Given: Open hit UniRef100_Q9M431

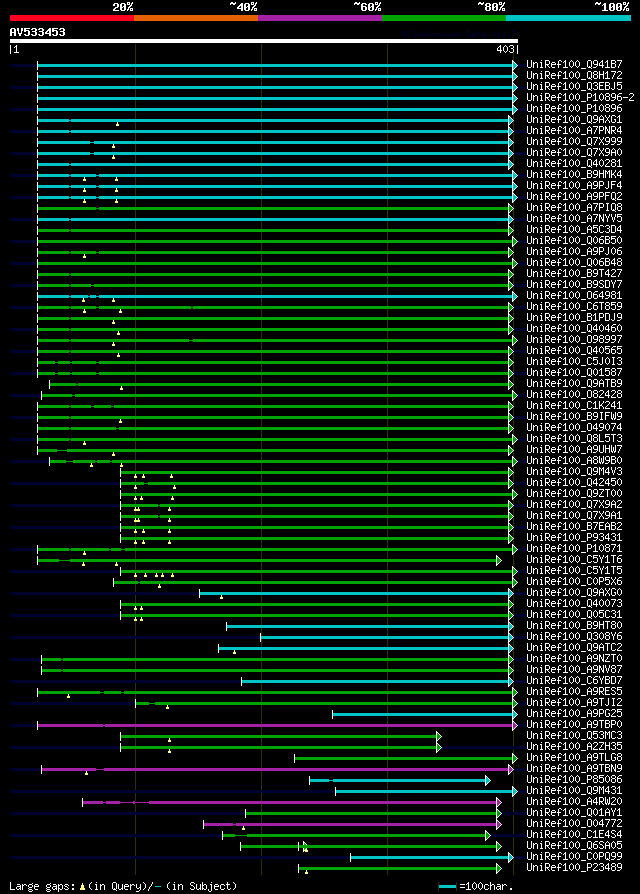Looking at the screenshot, I should coord(574,791).
